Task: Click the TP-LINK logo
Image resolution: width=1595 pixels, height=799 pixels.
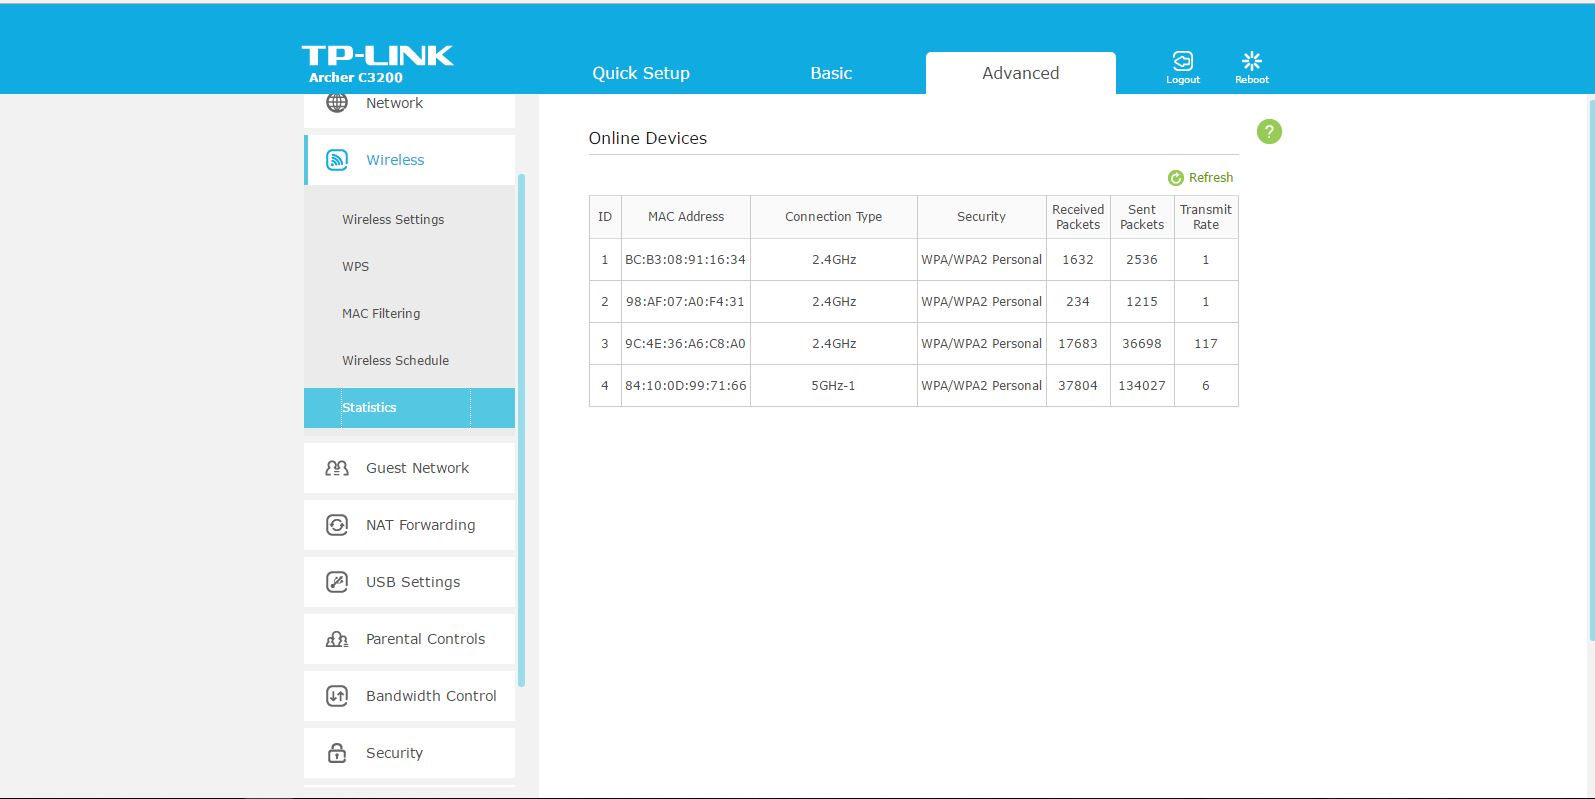Action: coord(378,55)
